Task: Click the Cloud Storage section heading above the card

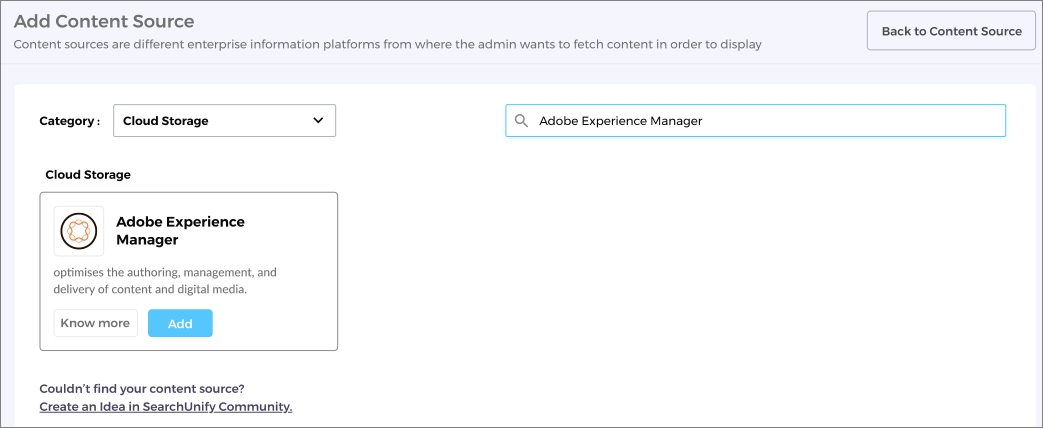Action: pyautogui.click(x=88, y=175)
